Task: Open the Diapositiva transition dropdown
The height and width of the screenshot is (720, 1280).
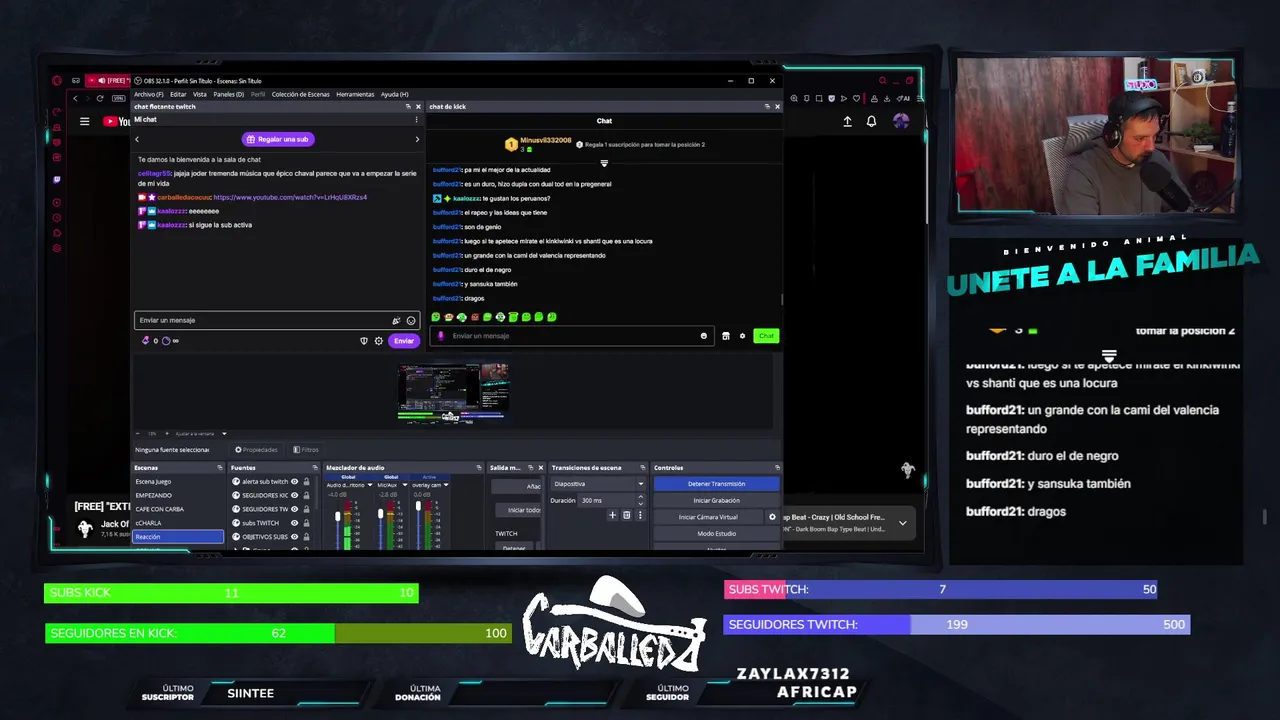Action: [x=598, y=484]
